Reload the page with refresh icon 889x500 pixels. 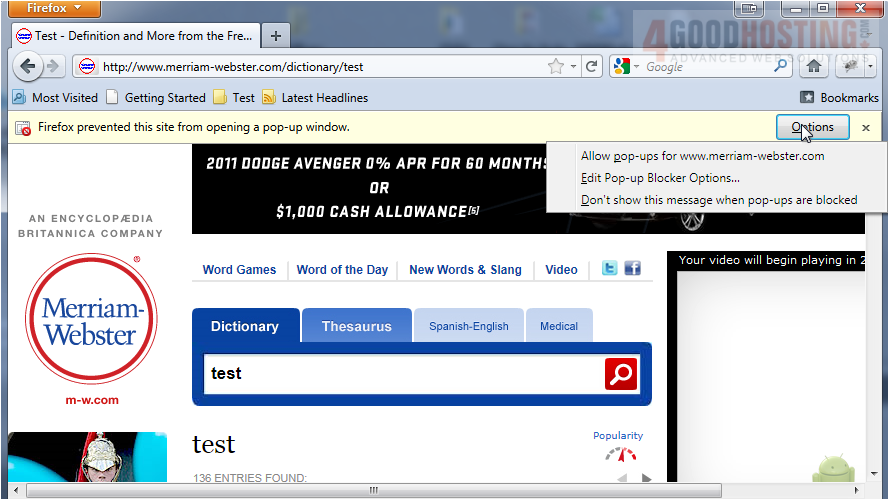pos(592,67)
